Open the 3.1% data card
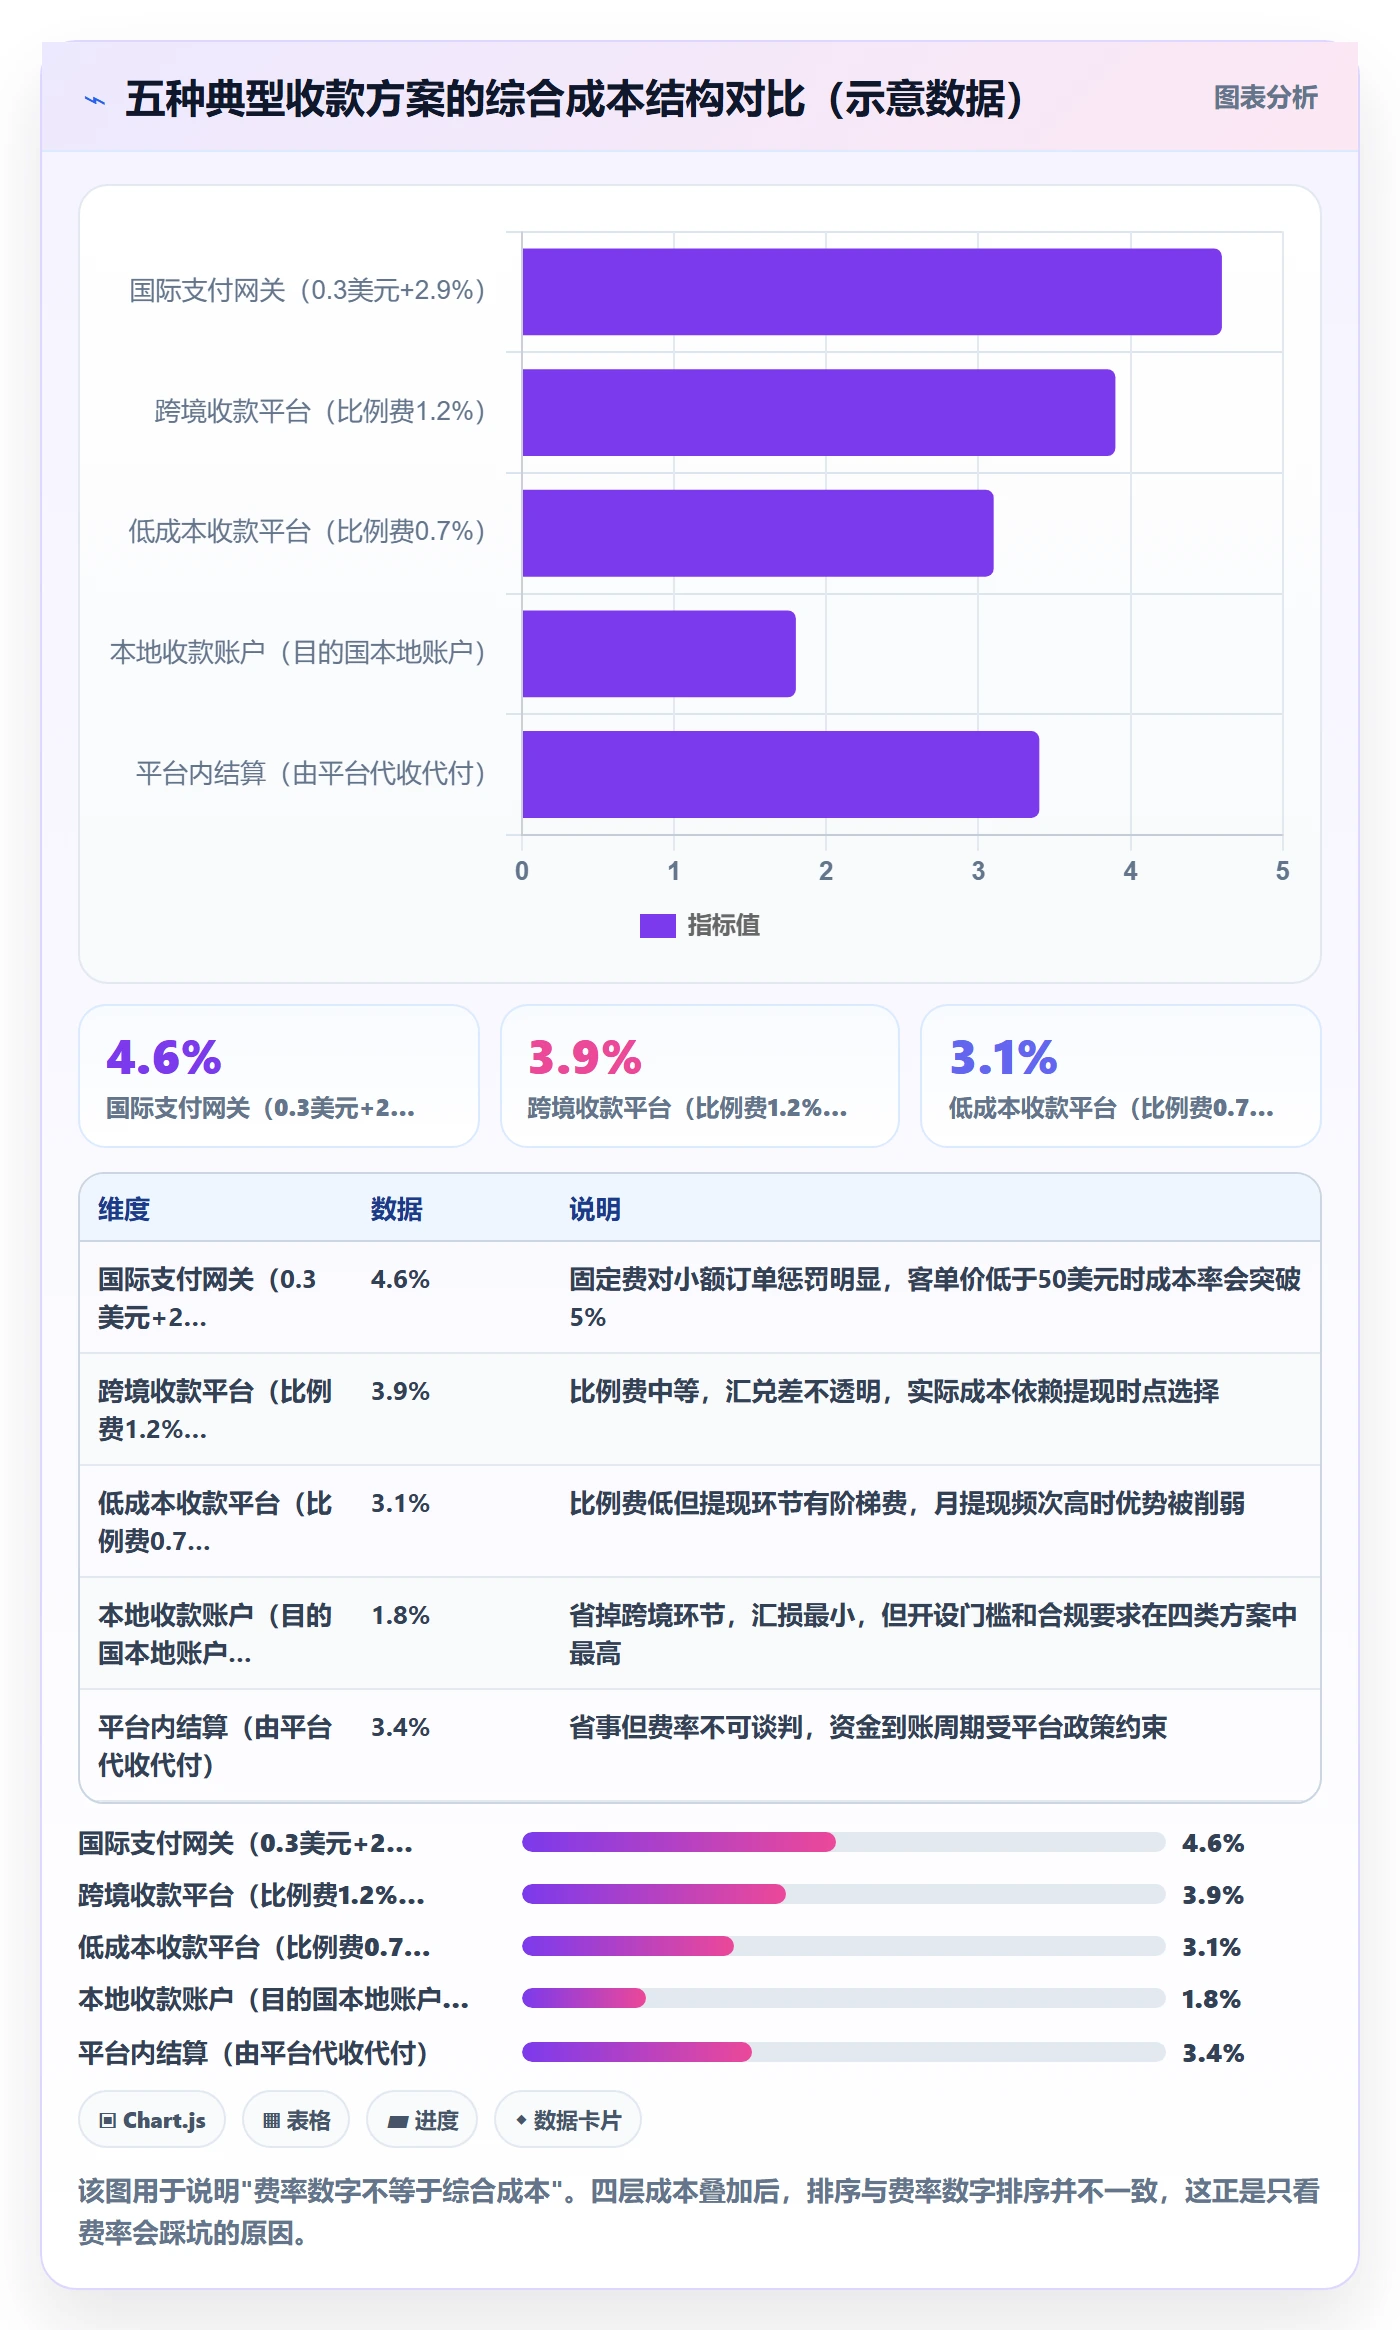The width and height of the screenshot is (1400, 2330). click(x=1120, y=1076)
